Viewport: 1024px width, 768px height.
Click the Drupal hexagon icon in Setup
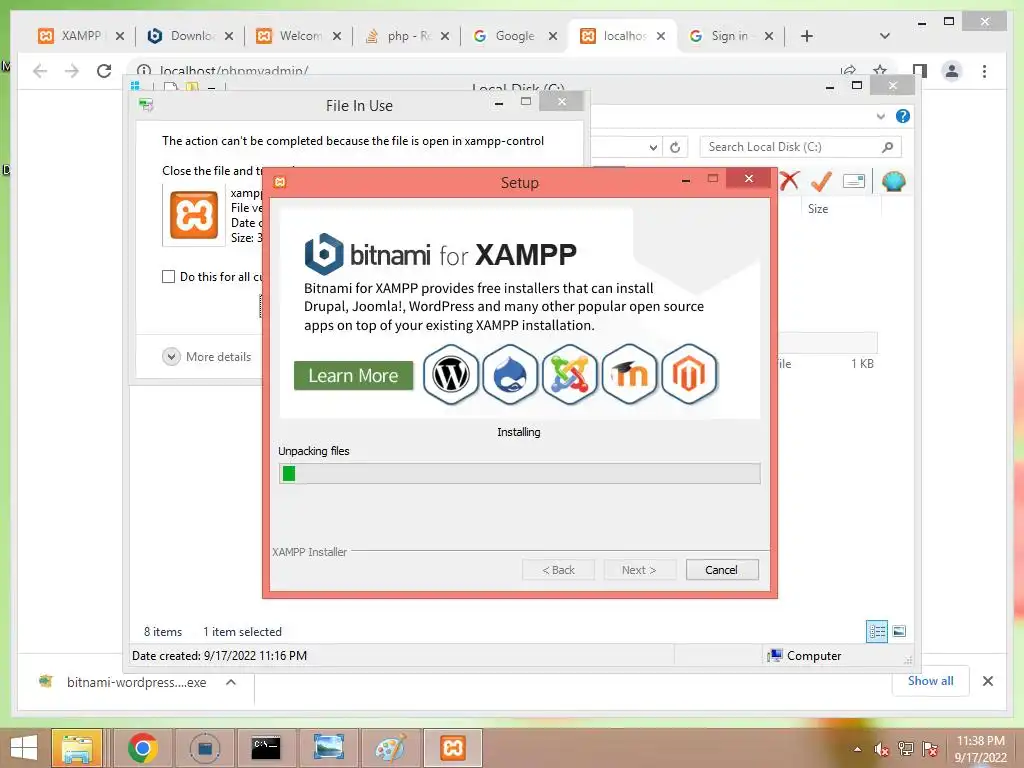(510, 375)
